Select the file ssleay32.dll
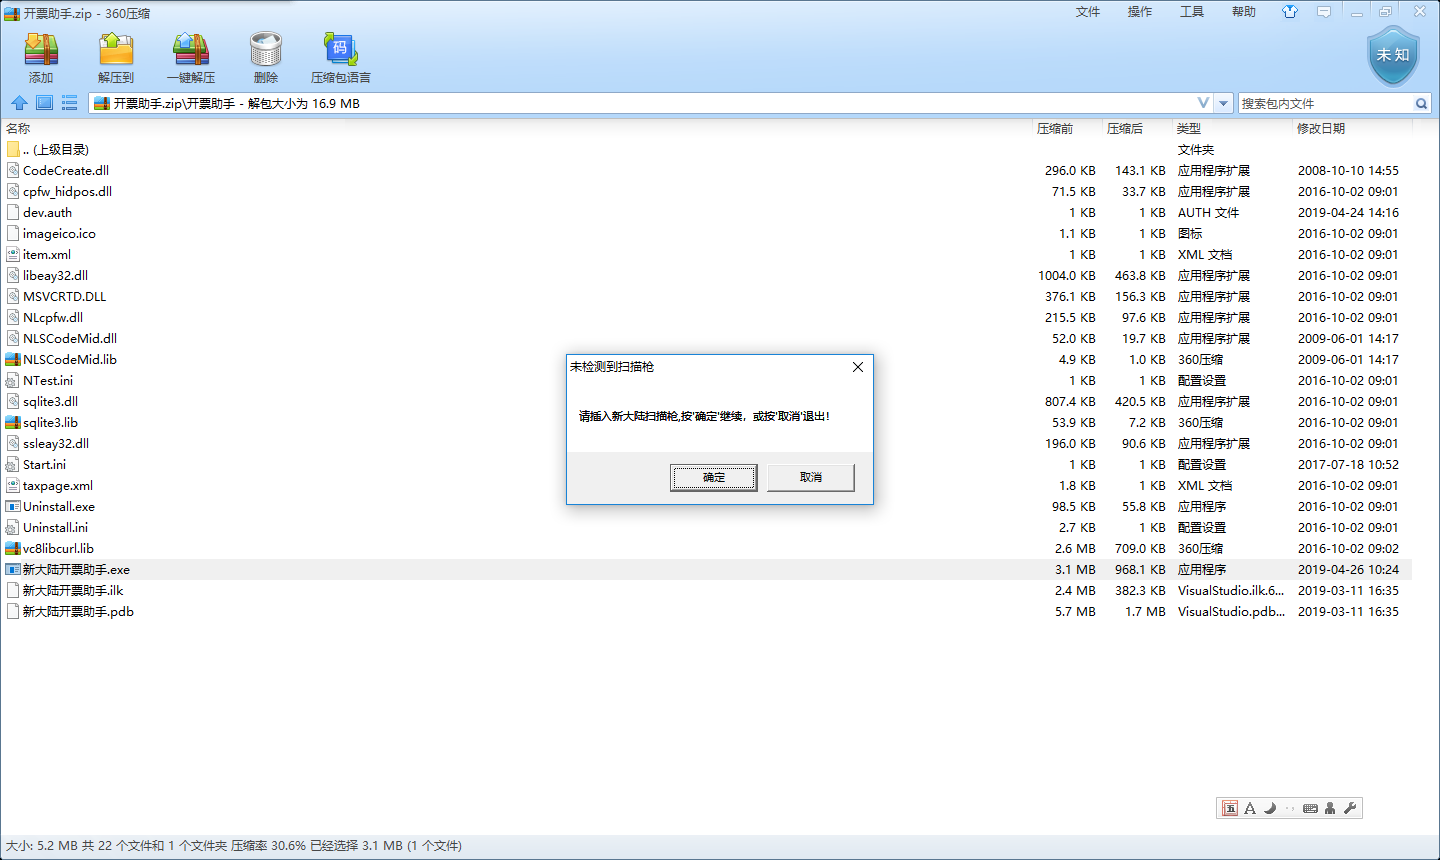The image size is (1440, 860). pyautogui.click(x=56, y=443)
